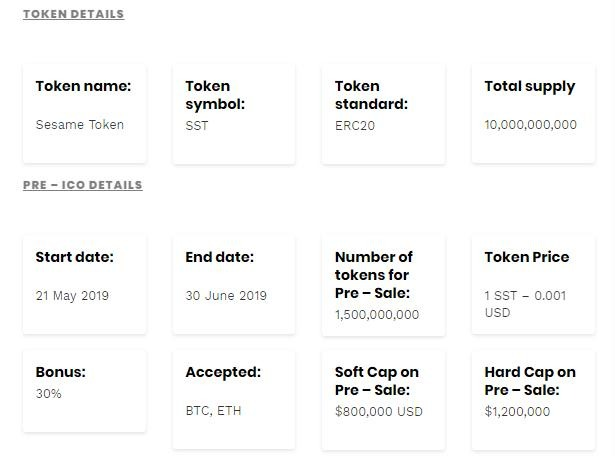Click the Bonus 30% card
This screenshot has height=460, width=615.
pyautogui.click(x=84, y=391)
